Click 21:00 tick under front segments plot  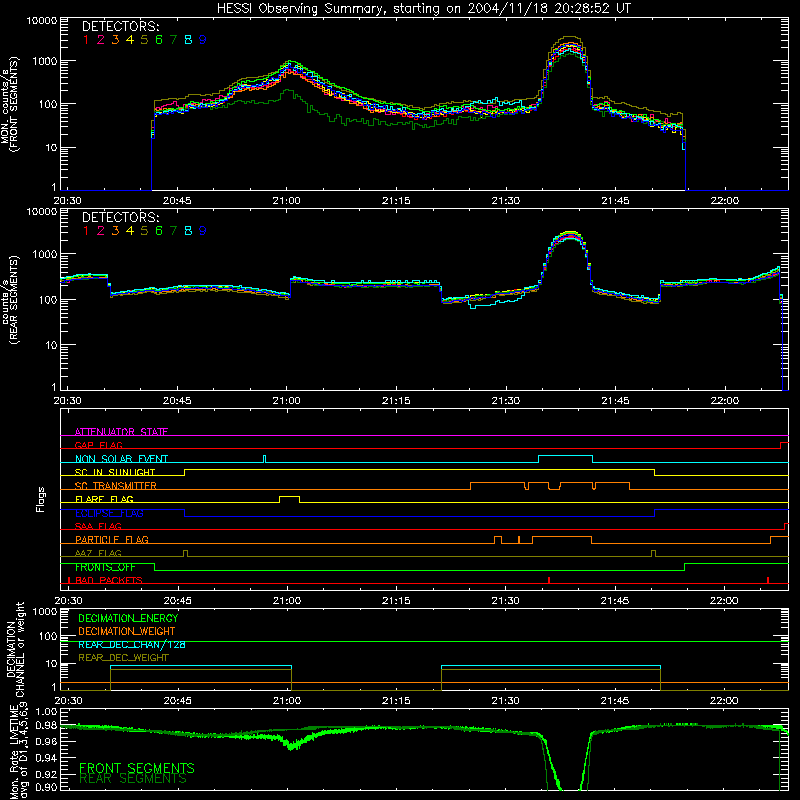click(287, 201)
